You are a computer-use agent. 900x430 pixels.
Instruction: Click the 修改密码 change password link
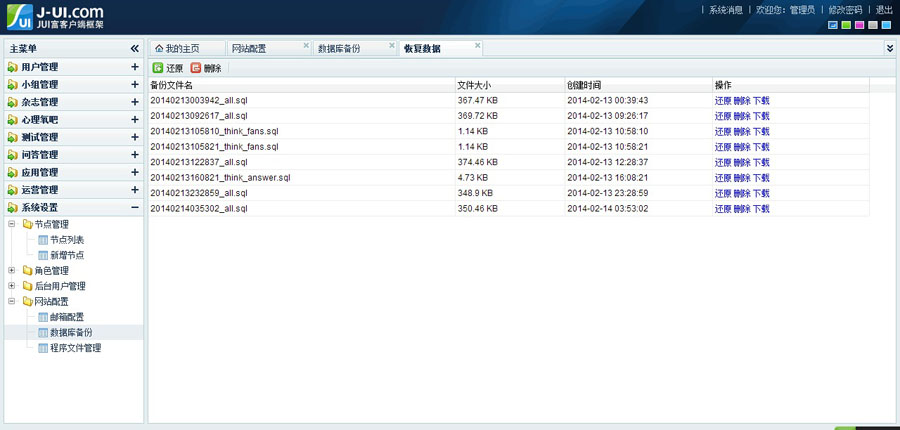point(845,9)
